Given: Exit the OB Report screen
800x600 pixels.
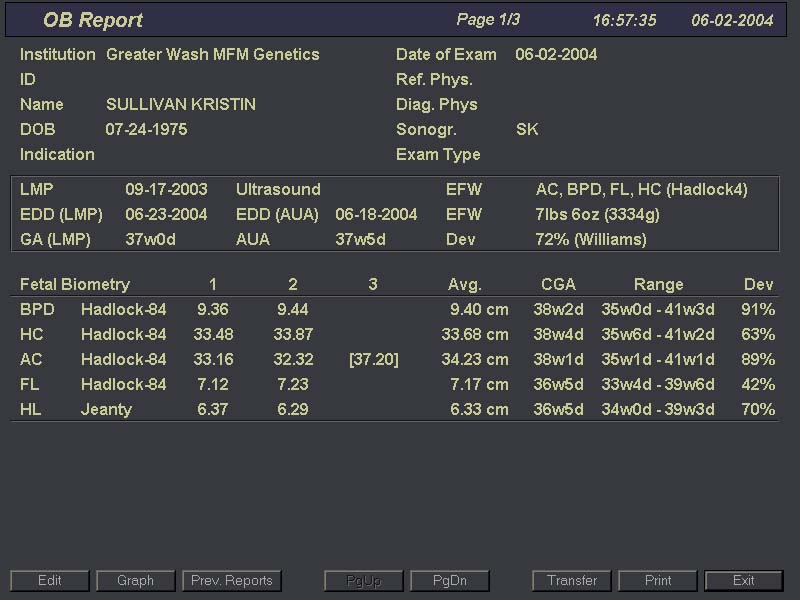Looking at the screenshot, I should 743,580.
